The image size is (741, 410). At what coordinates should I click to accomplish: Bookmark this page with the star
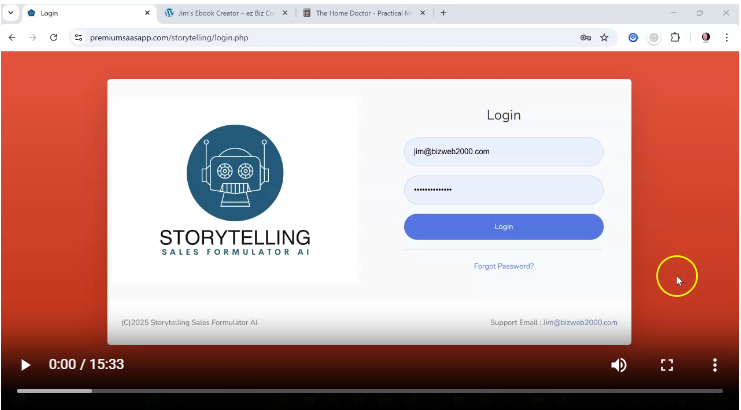pos(604,38)
